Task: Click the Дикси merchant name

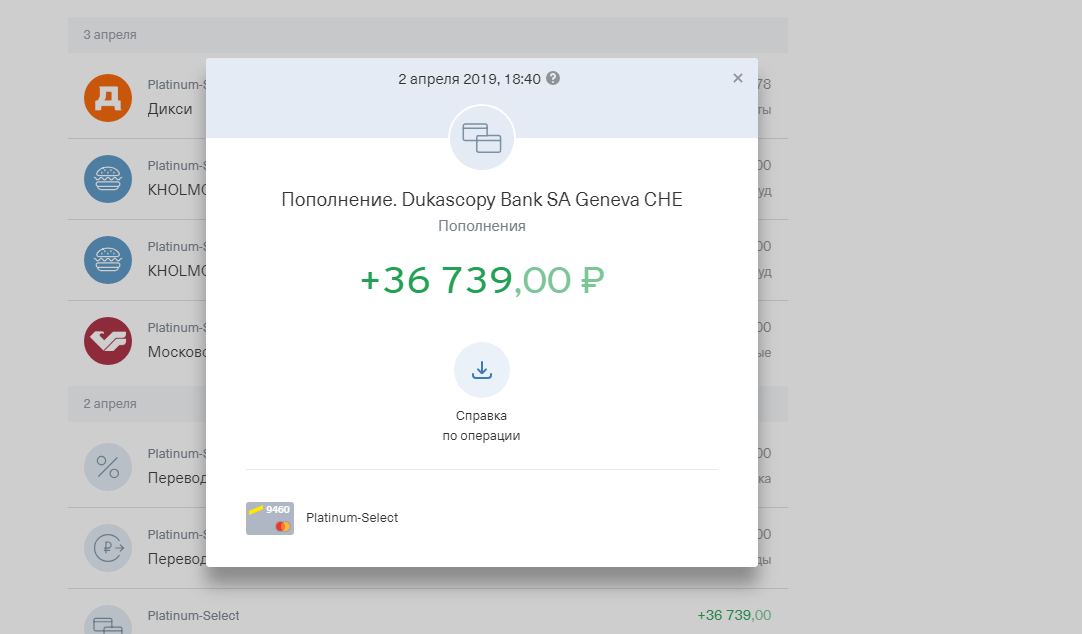Action: pyautogui.click(x=170, y=109)
